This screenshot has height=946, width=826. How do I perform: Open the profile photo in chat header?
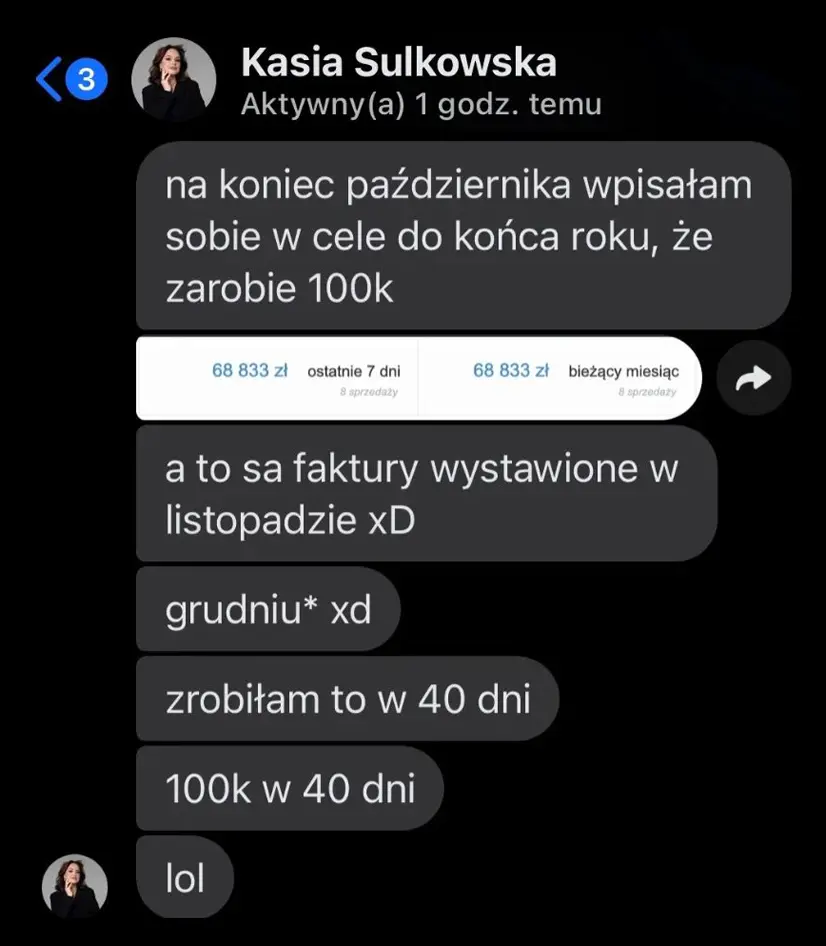(174, 80)
